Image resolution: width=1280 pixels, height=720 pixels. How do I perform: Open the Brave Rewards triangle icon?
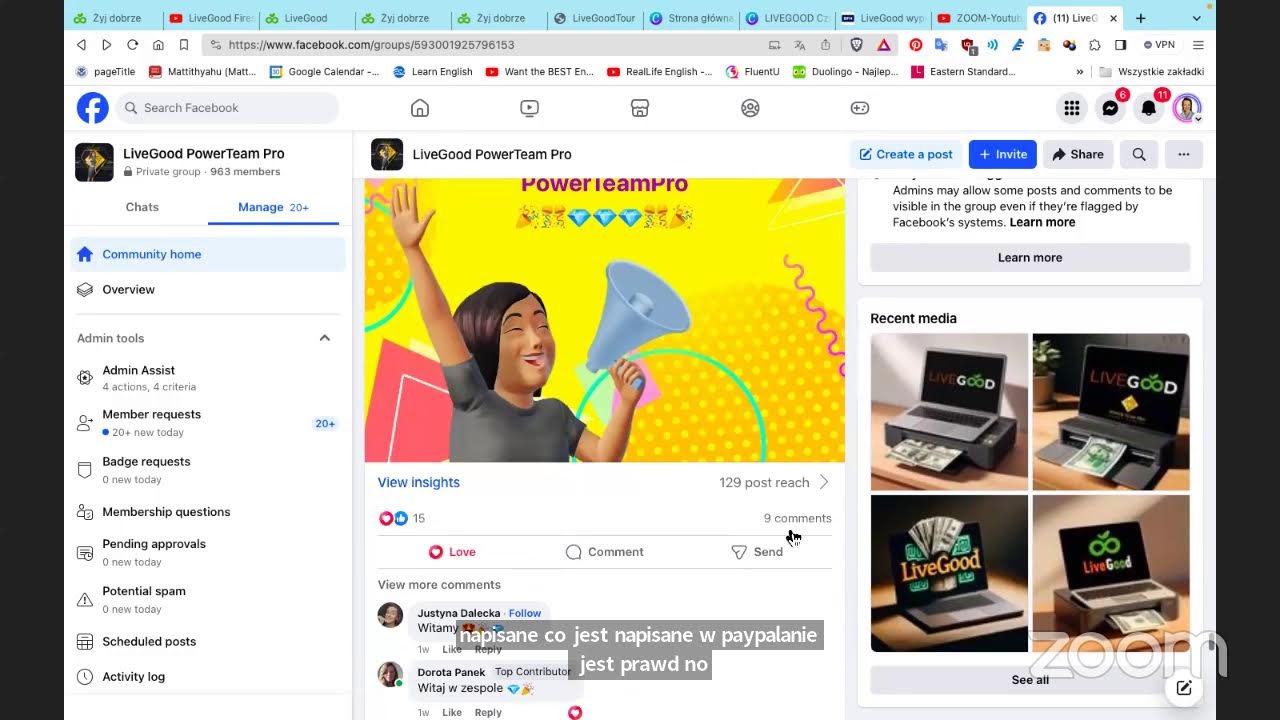pos(884,45)
